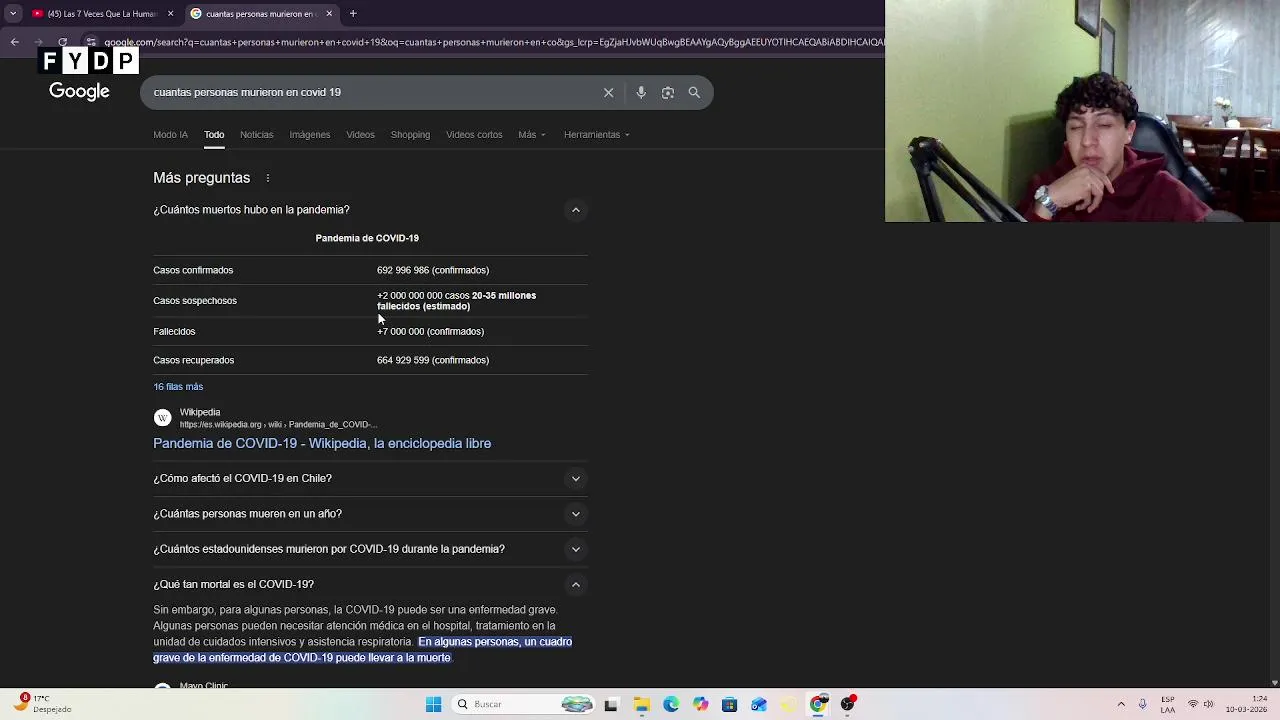
Task: Switch the ESP LAA keyboard language indicator
Action: tap(1168, 704)
